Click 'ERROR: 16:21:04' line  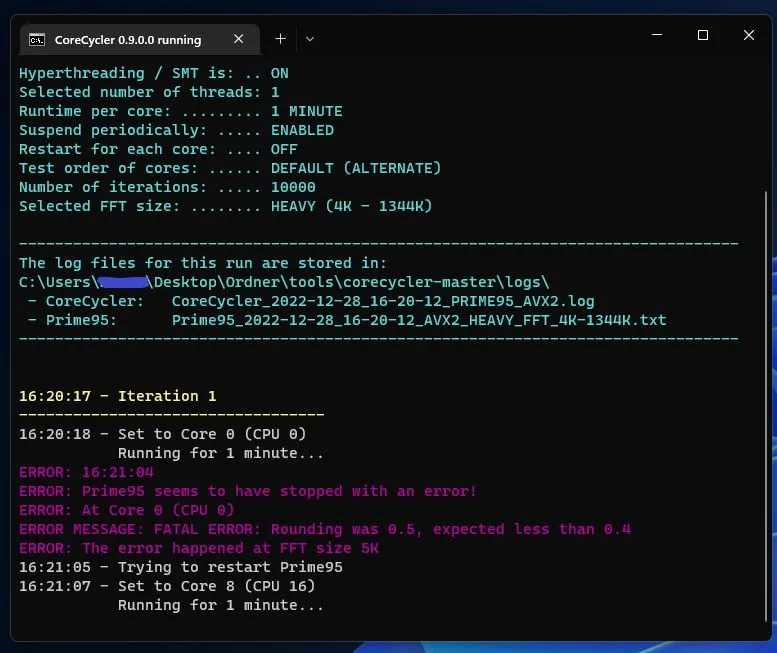86,472
